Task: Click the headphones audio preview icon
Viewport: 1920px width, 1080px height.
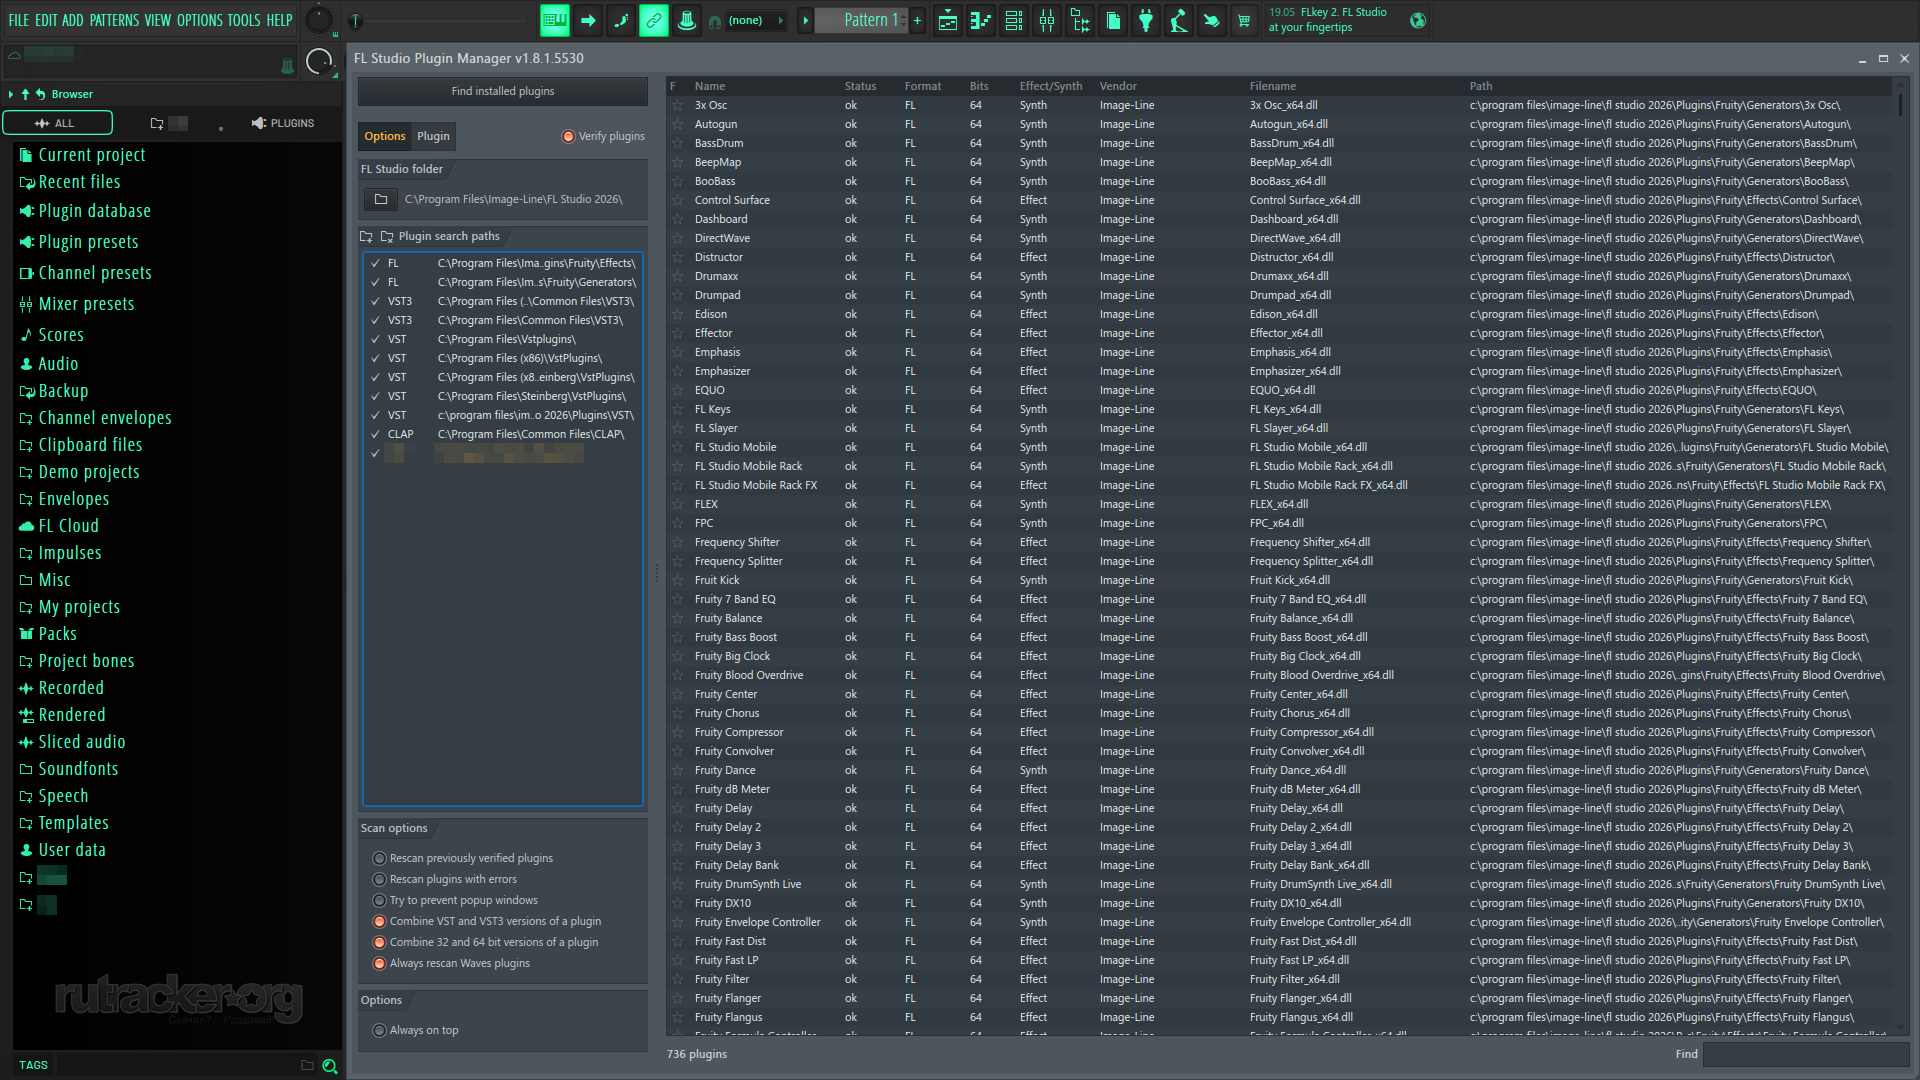Action: (x=715, y=21)
